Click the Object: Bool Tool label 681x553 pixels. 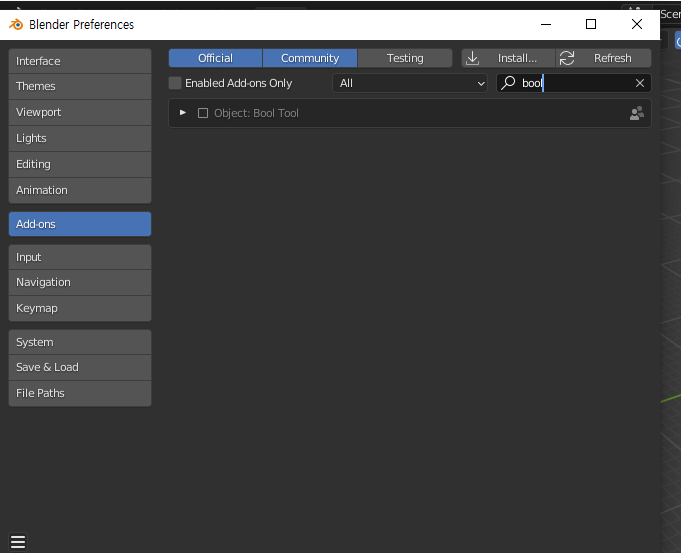pos(256,113)
